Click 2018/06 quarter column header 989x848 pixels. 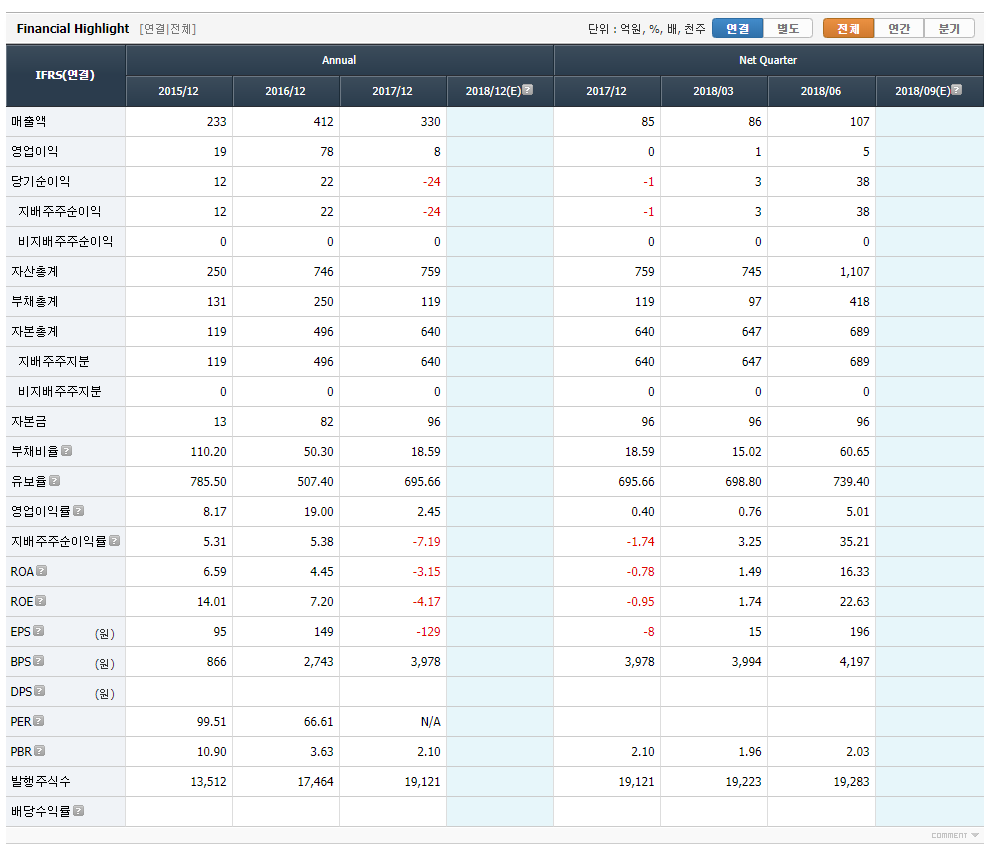(x=821, y=91)
